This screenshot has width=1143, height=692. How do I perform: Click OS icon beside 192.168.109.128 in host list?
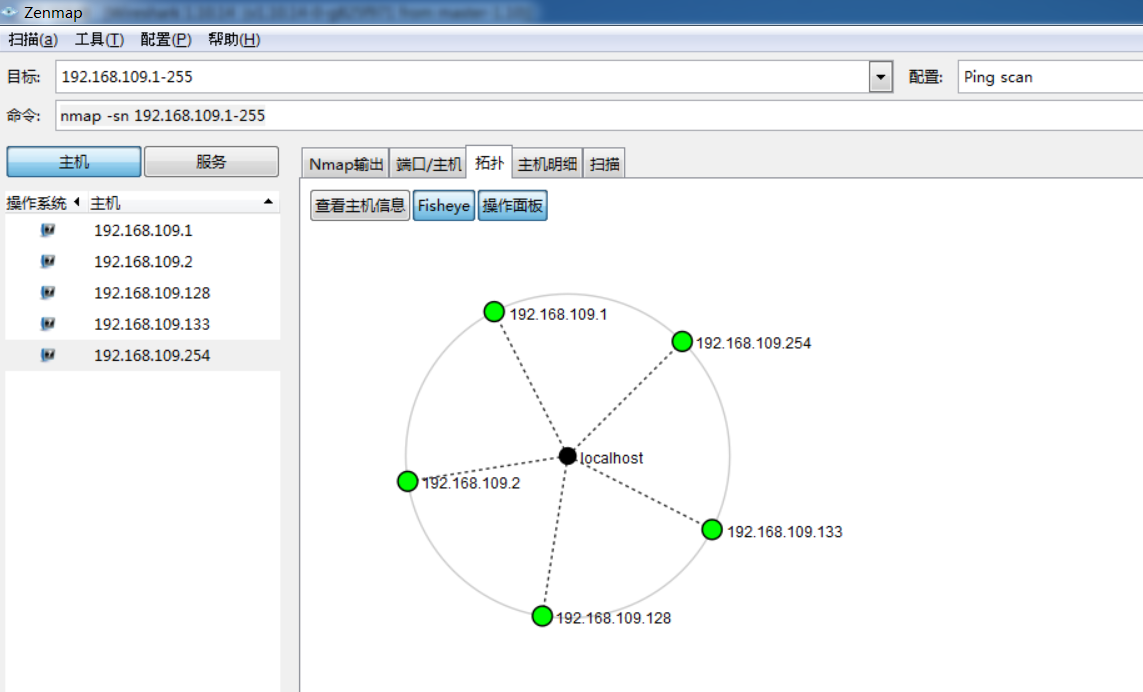[48, 292]
